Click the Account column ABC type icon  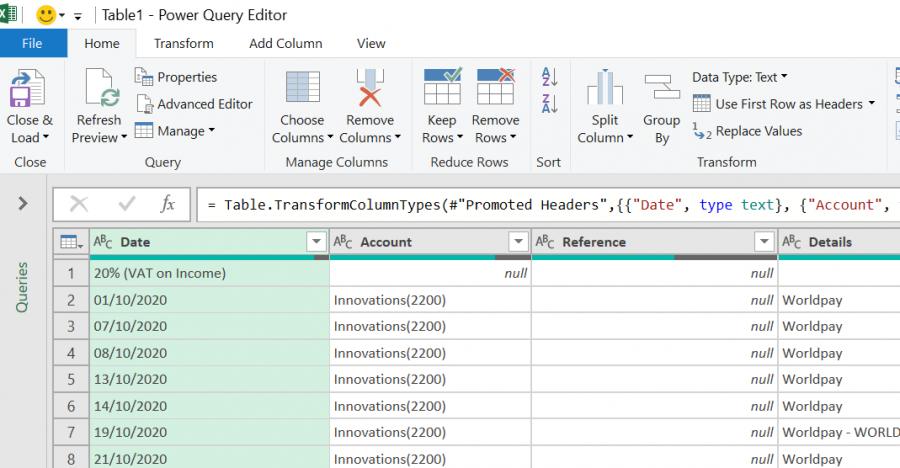pos(343,242)
